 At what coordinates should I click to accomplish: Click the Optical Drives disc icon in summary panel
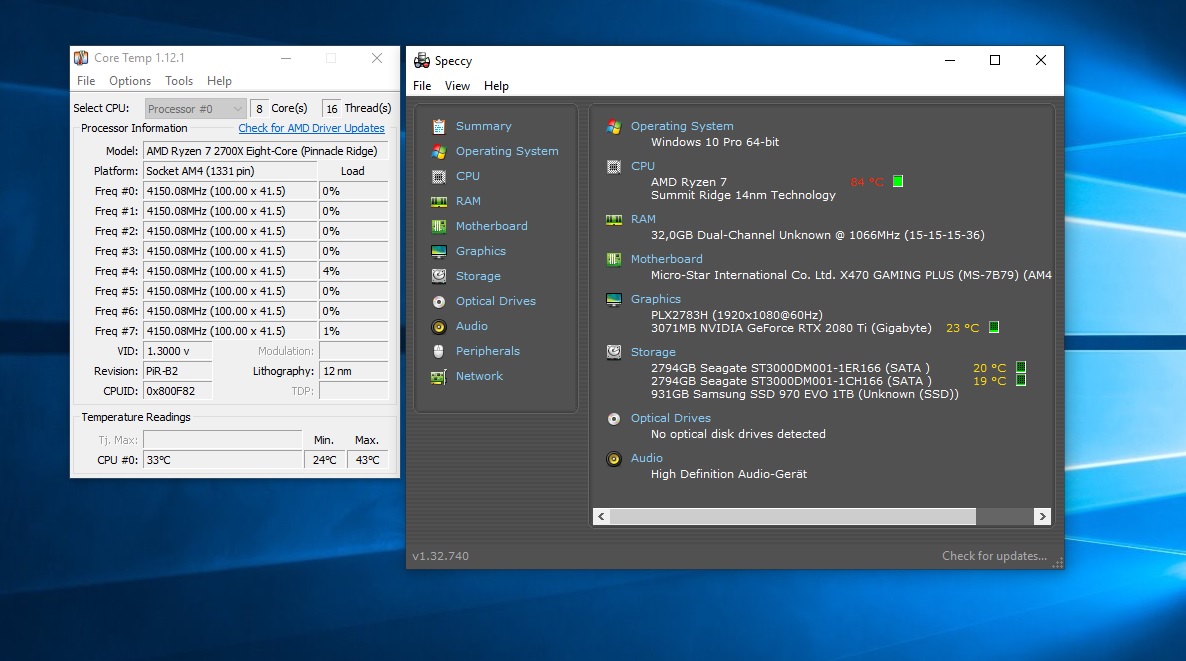click(614, 418)
